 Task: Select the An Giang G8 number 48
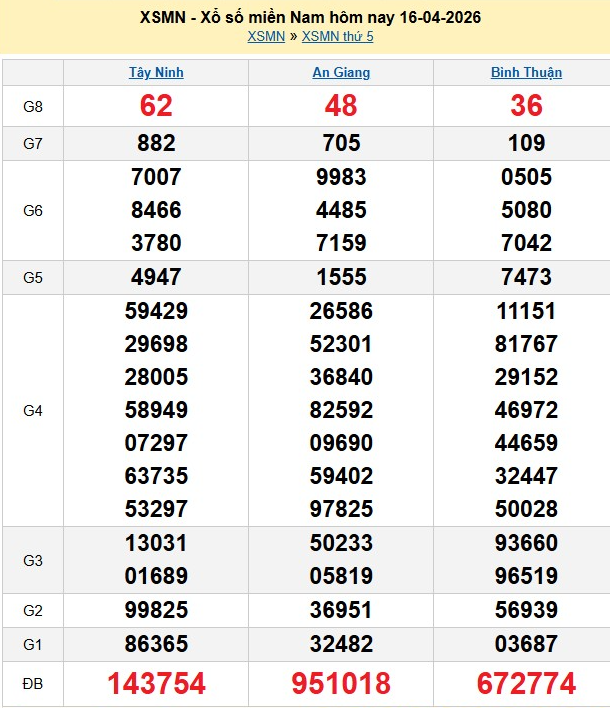(x=341, y=105)
